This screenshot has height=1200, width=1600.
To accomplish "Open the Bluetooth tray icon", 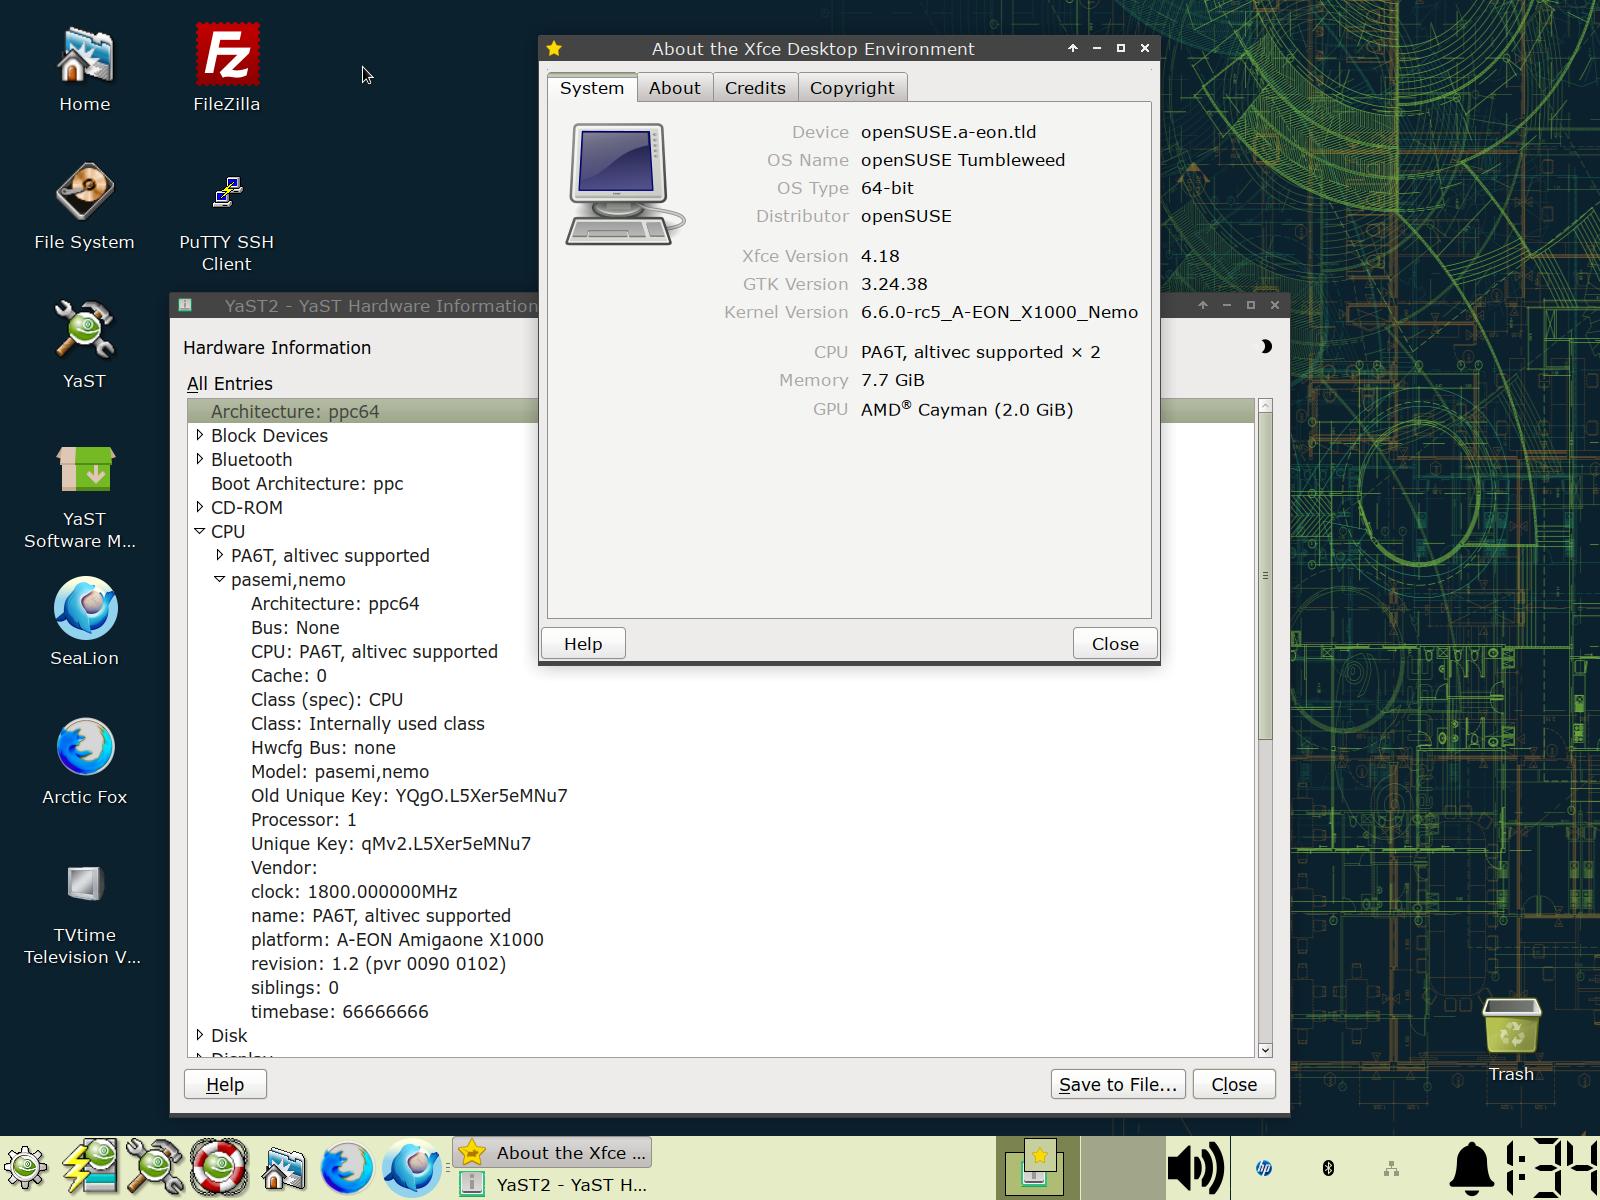I will (x=1328, y=1167).
